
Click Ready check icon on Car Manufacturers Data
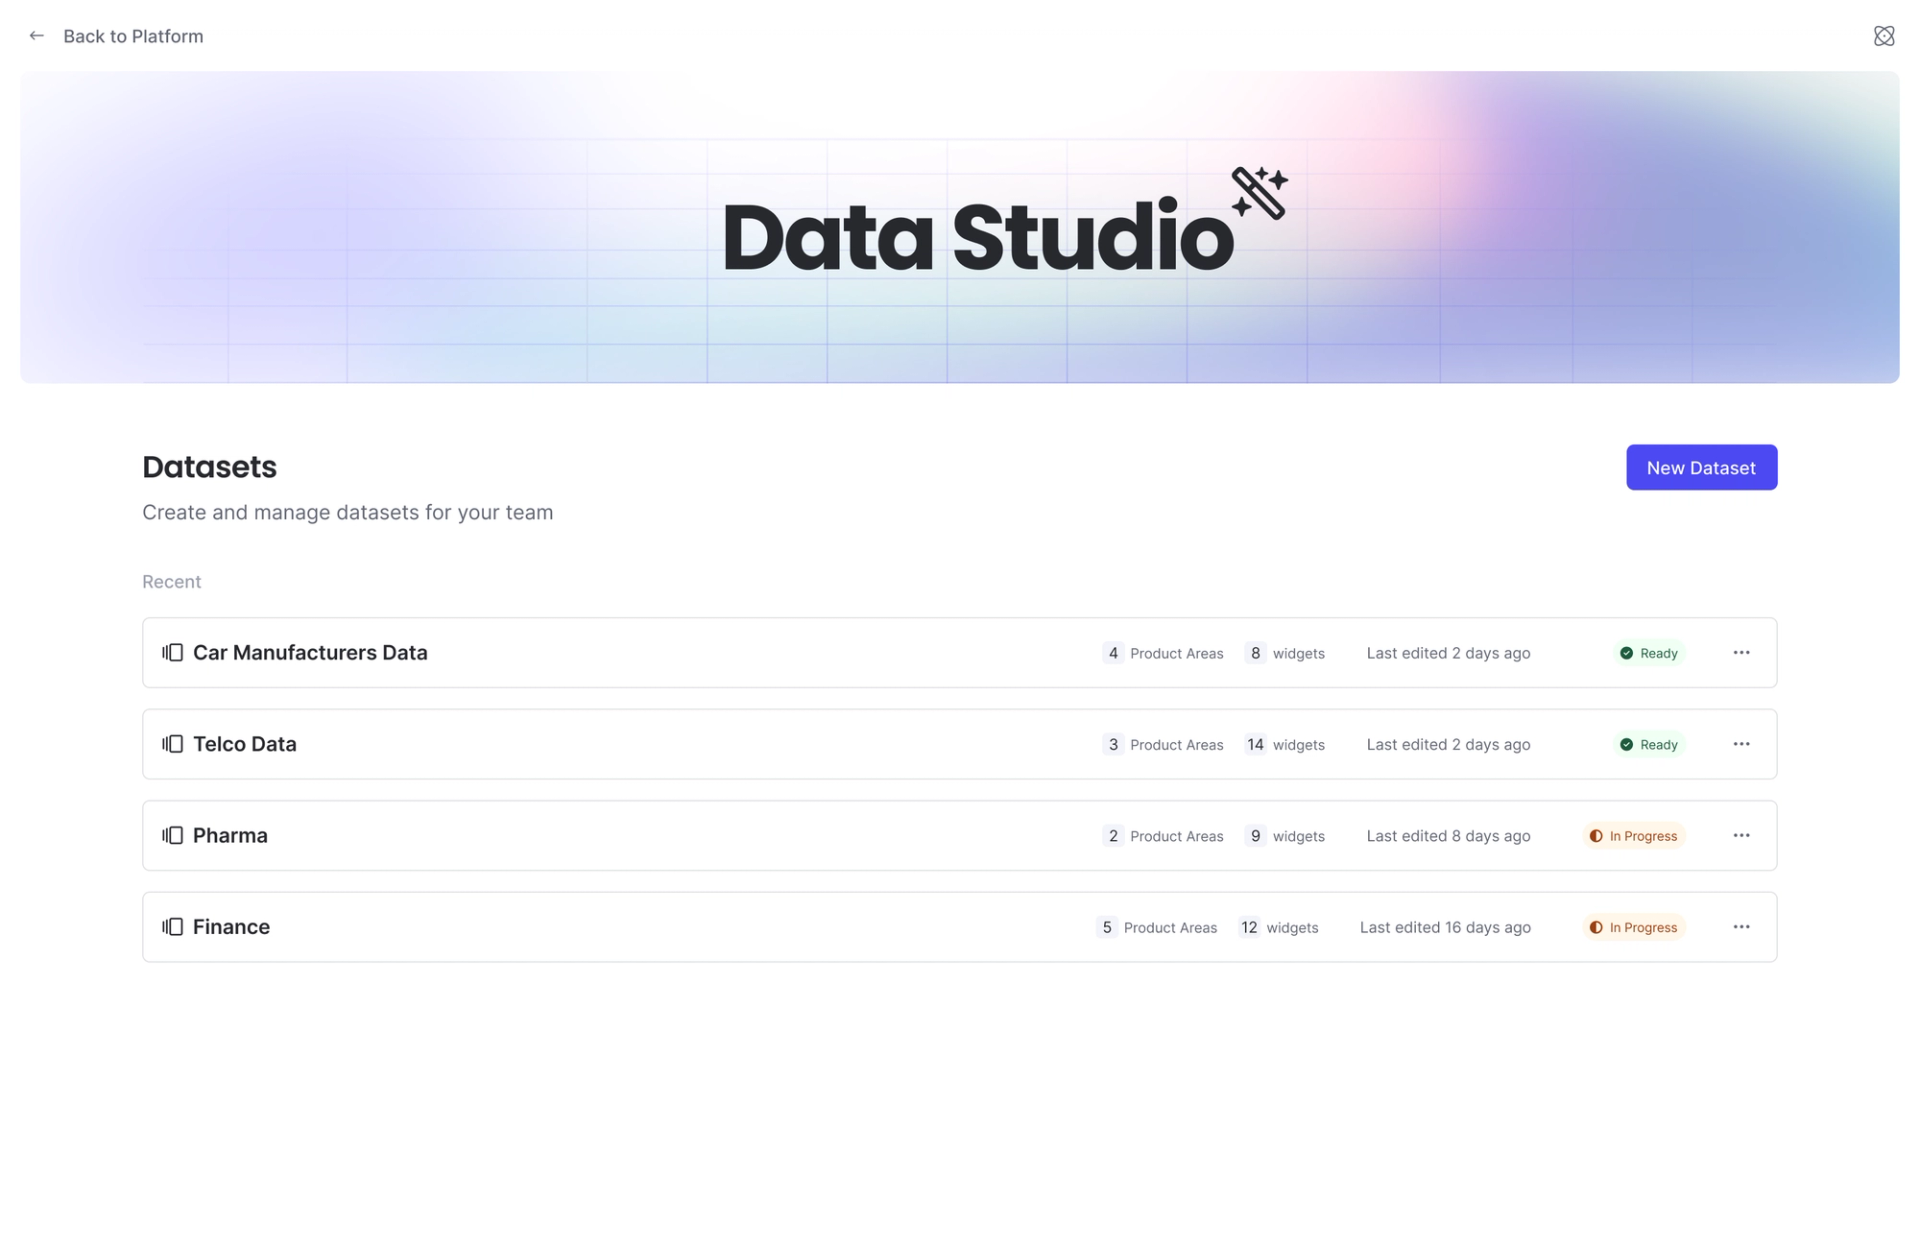[x=1627, y=652]
